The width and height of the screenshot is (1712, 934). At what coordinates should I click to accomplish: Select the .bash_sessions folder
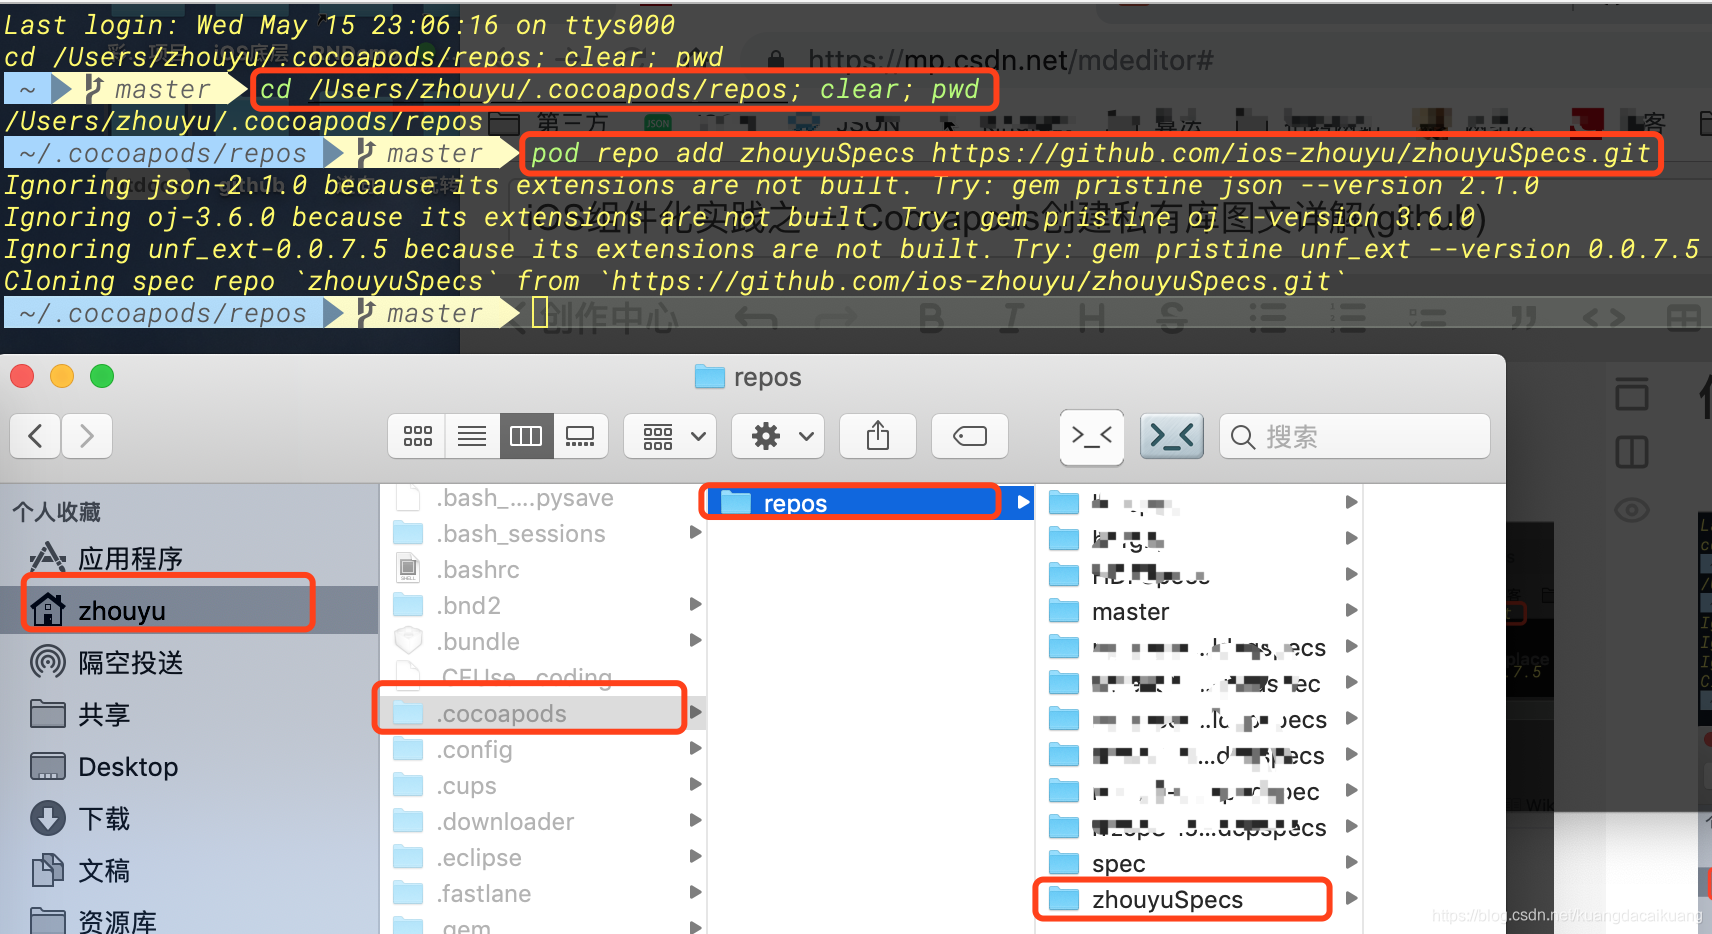pyautogui.click(x=543, y=534)
